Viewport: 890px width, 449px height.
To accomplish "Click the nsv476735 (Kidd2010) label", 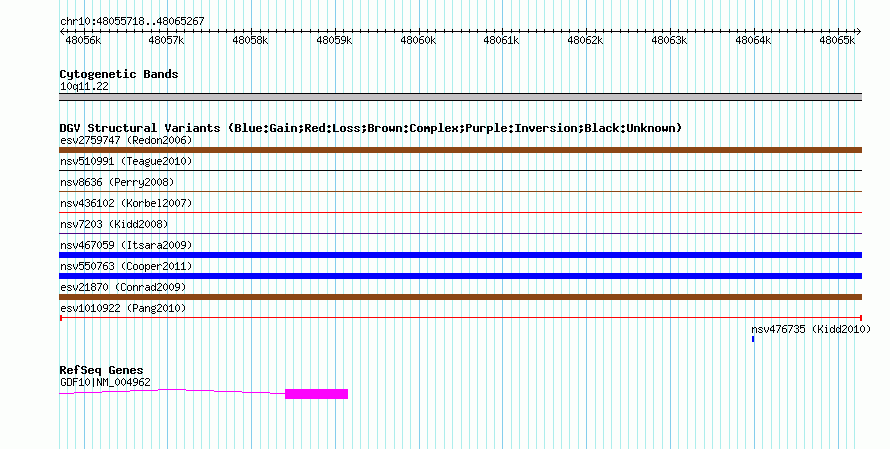I will [811, 329].
